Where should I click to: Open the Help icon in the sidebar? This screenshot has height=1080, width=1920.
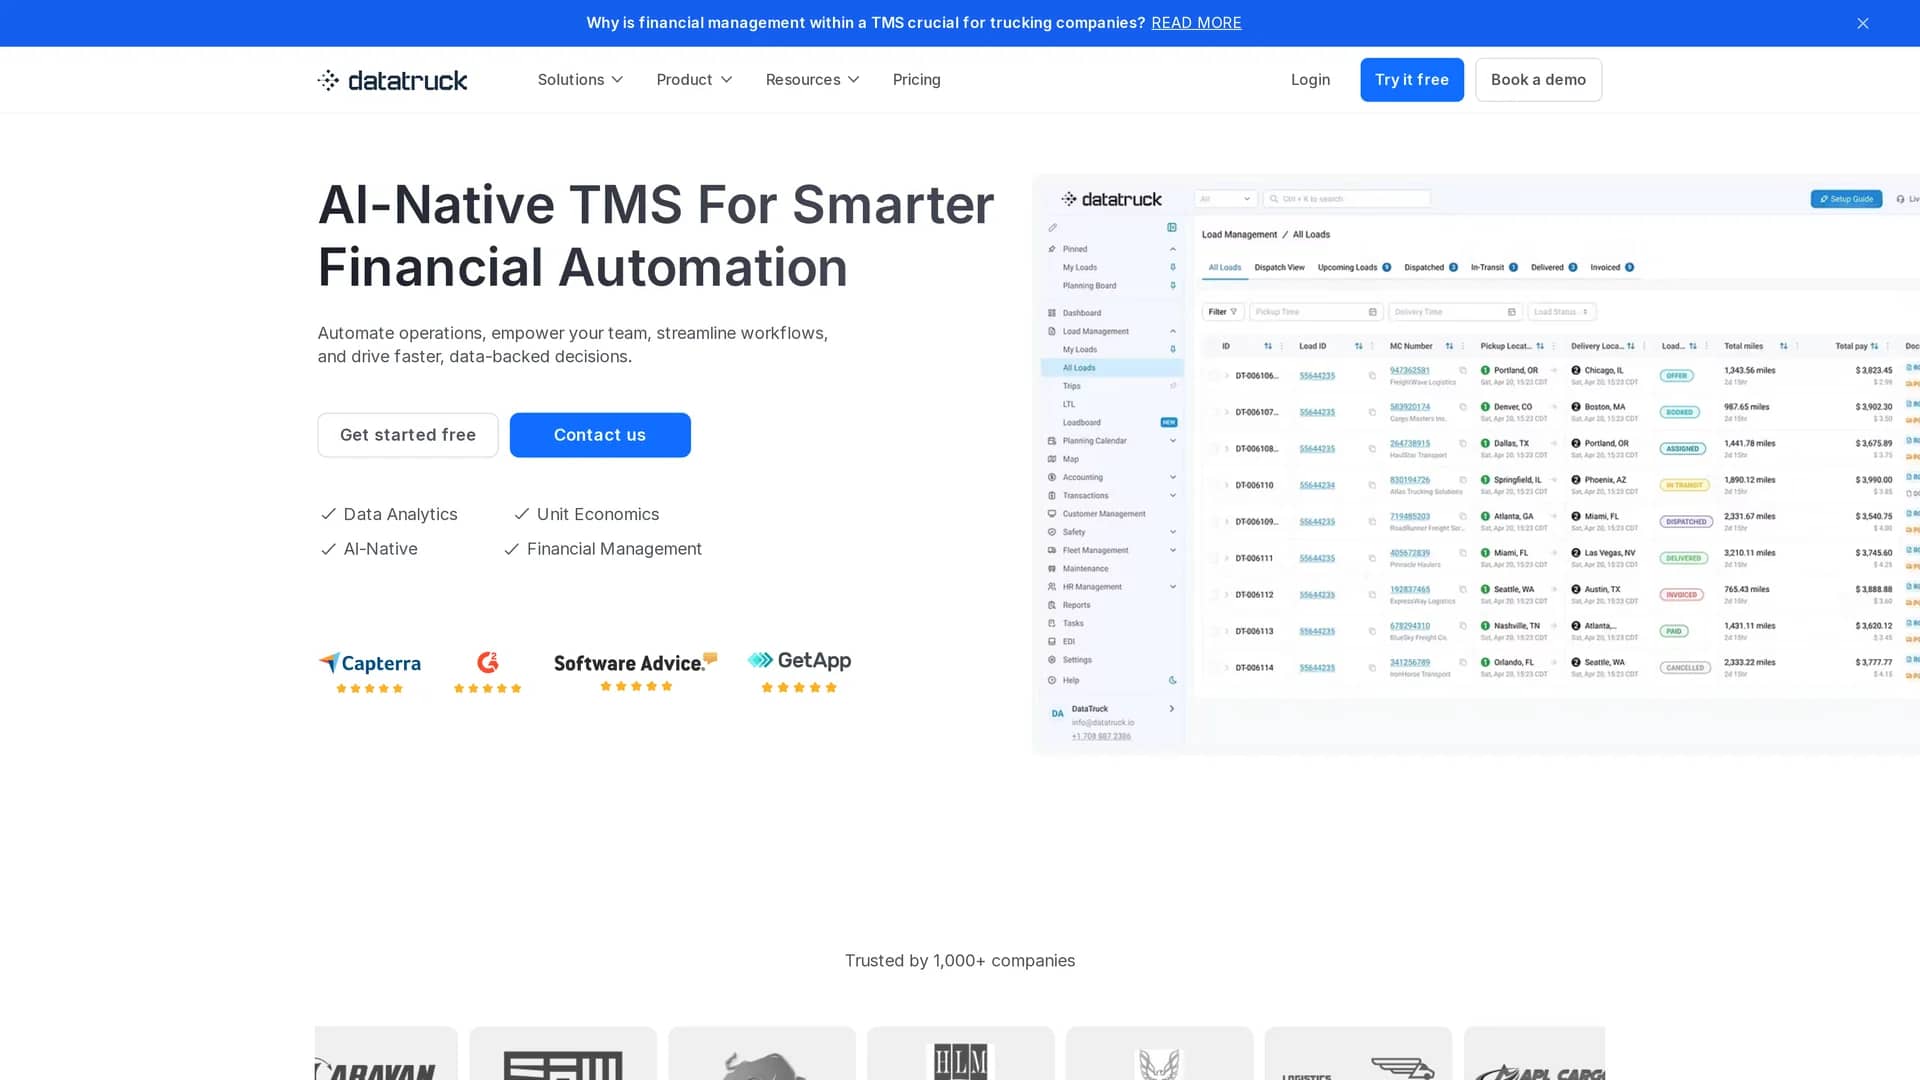click(x=1052, y=680)
